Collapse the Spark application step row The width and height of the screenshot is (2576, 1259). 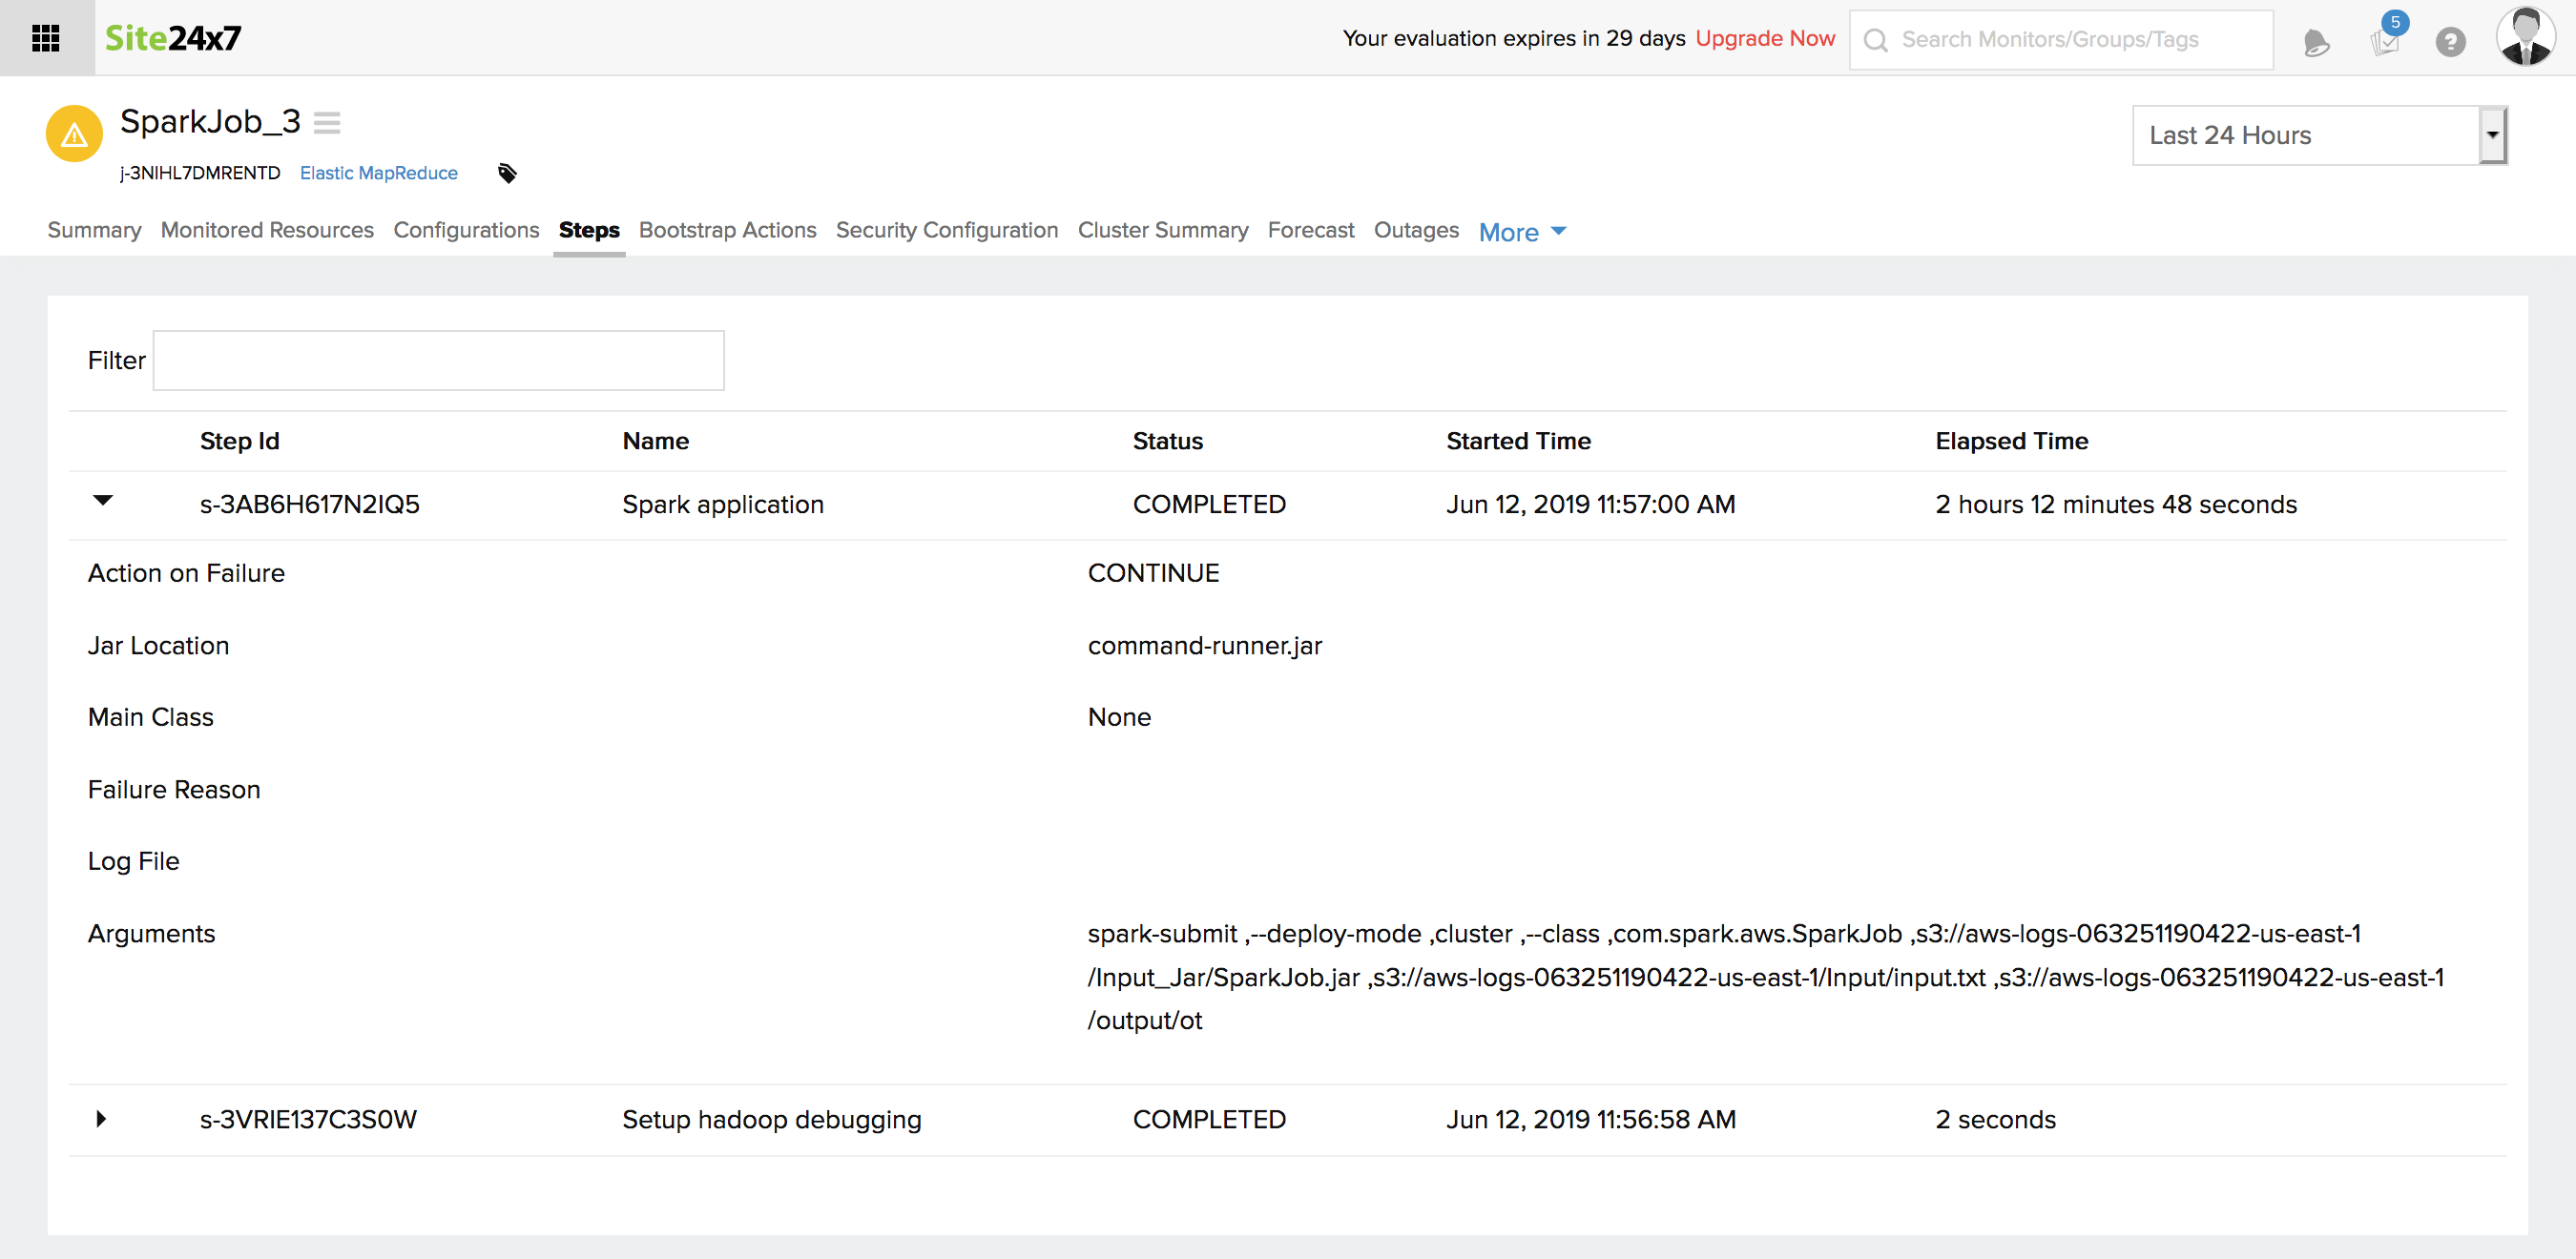click(102, 501)
